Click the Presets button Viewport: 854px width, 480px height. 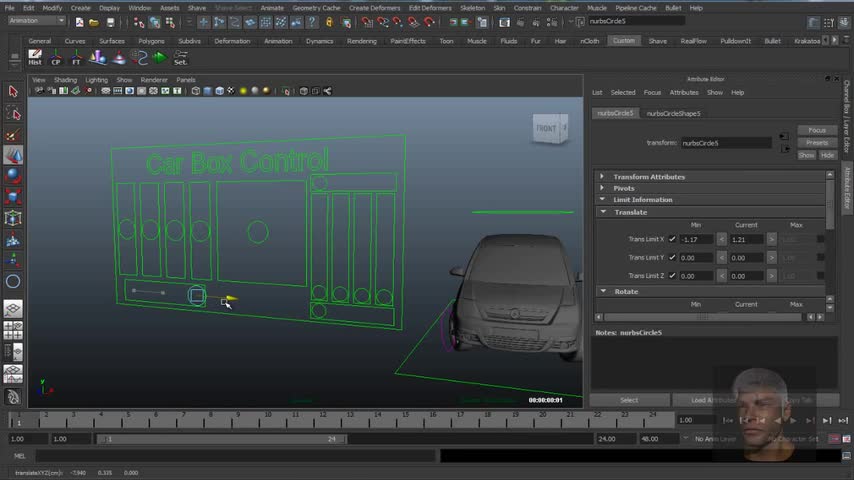tap(817, 143)
